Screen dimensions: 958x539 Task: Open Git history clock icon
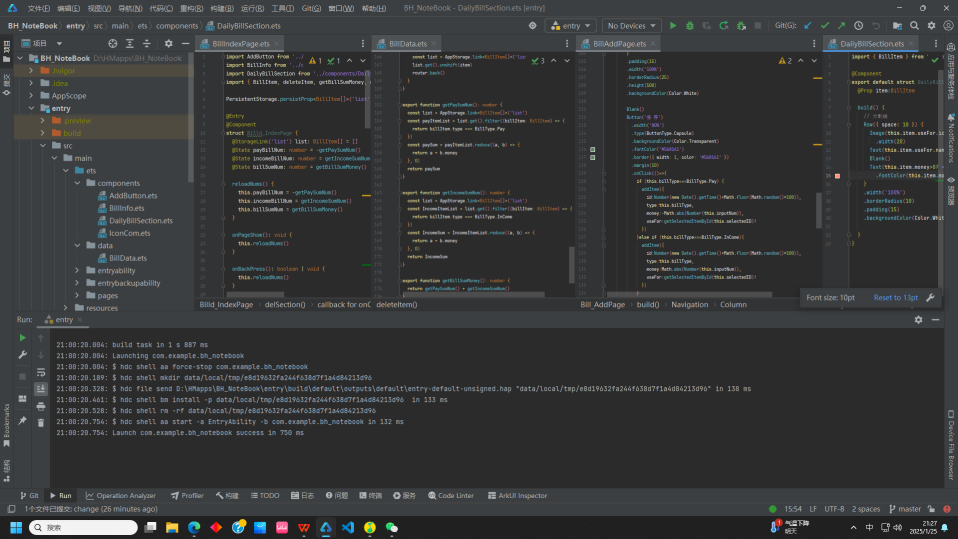tap(858, 25)
